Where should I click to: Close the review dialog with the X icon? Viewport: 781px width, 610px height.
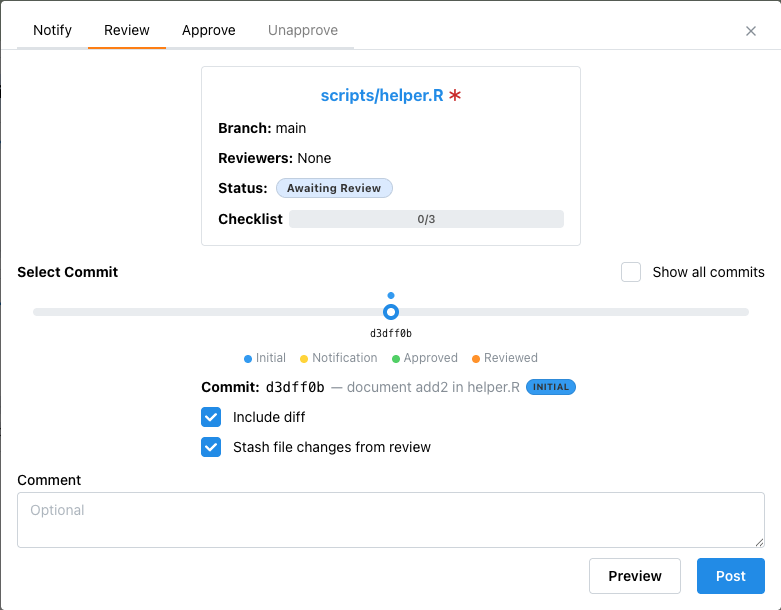pyautogui.click(x=751, y=31)
